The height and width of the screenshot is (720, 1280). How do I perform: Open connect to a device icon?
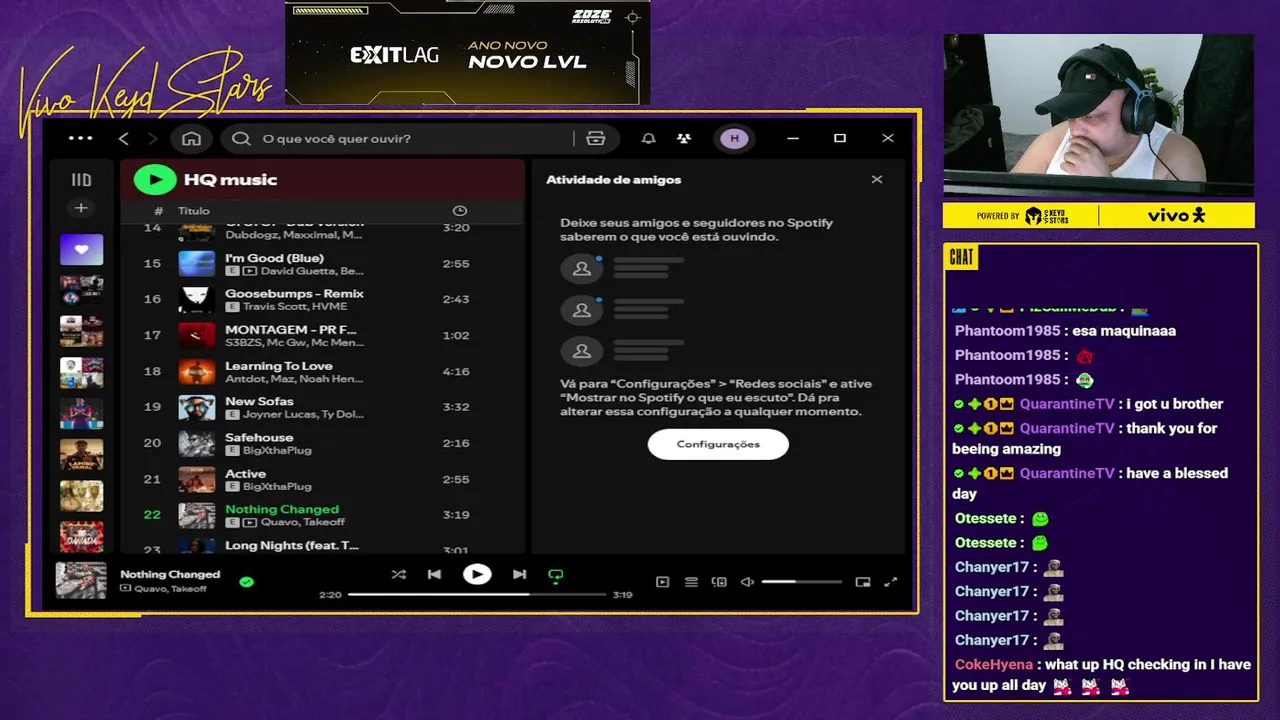click(x=719, y=582)
